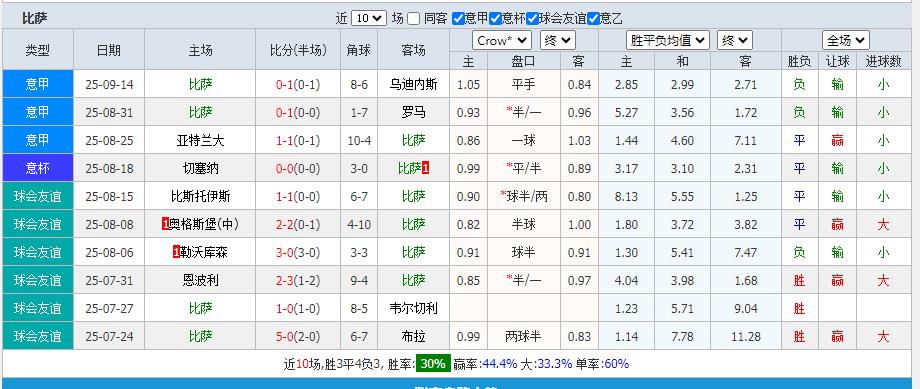Open the 终 dropdown beside 胜平负均值

735,40
